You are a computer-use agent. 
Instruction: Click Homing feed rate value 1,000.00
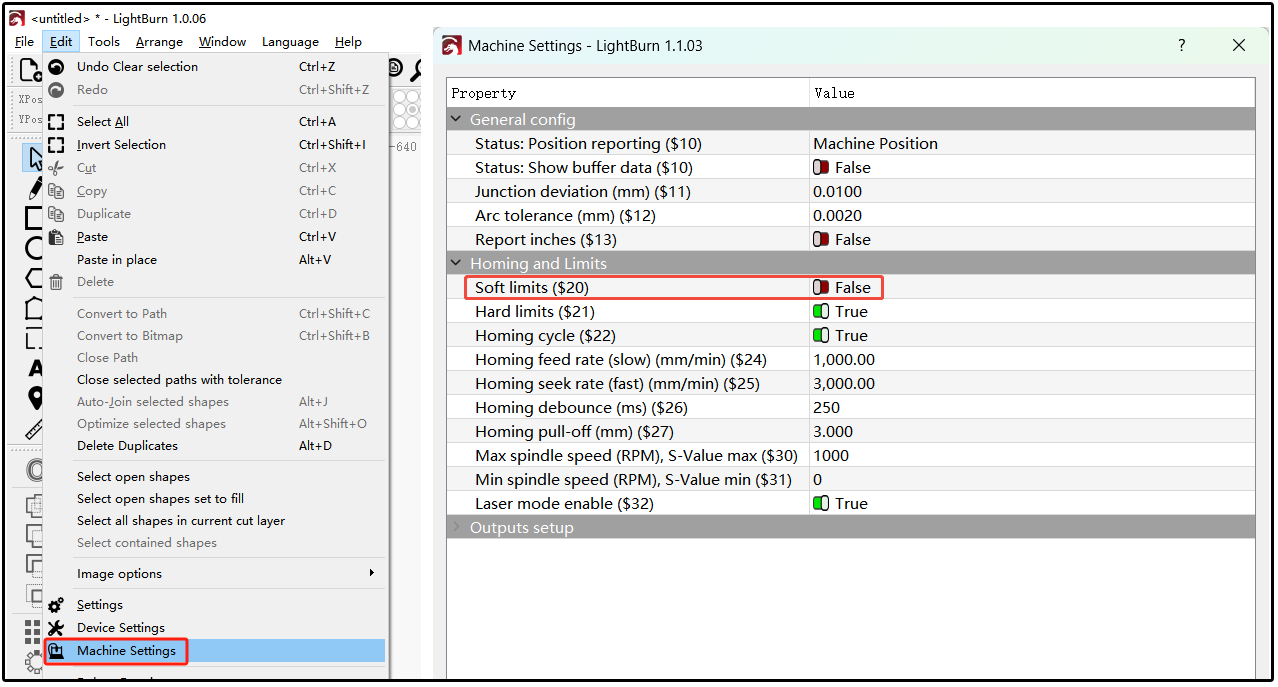tap(1032, 360)
